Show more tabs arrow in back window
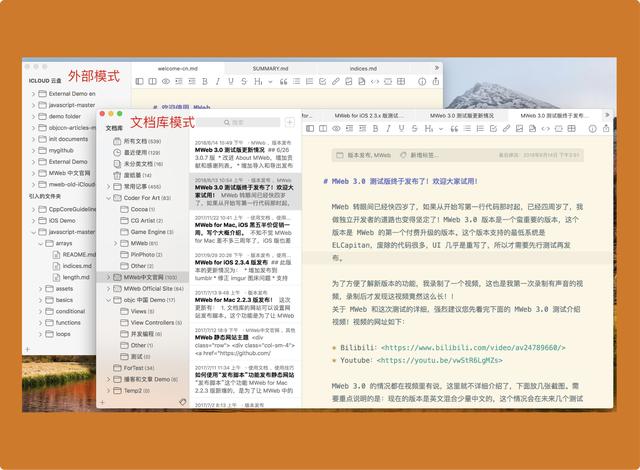Screen dimensions: 640x470 pyautogui.click(x=437, y=68)
